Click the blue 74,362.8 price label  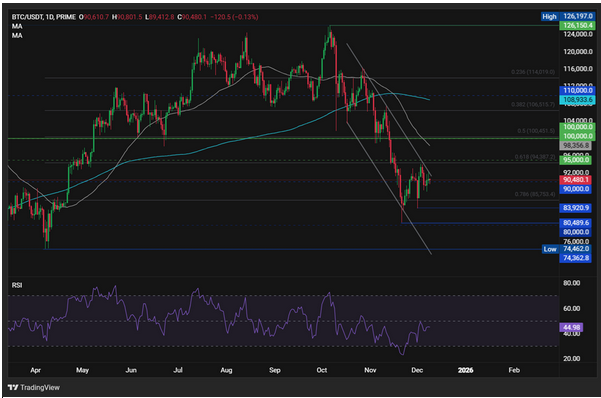(x=575, y=258)
